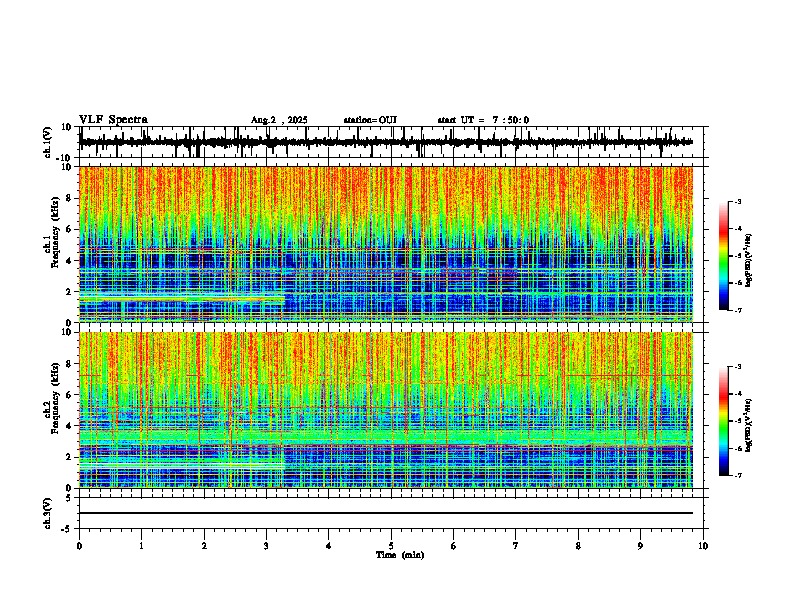Click the ch.2 "Frequency (kHz)" axis label

[55, 398]
